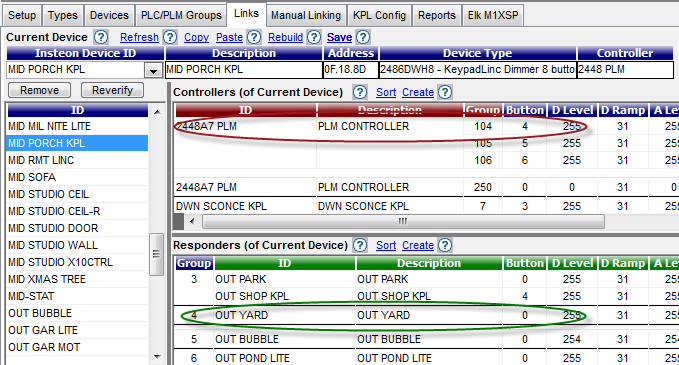Open help icon after Responders heading
679x365 pixels.
(359, 245)
